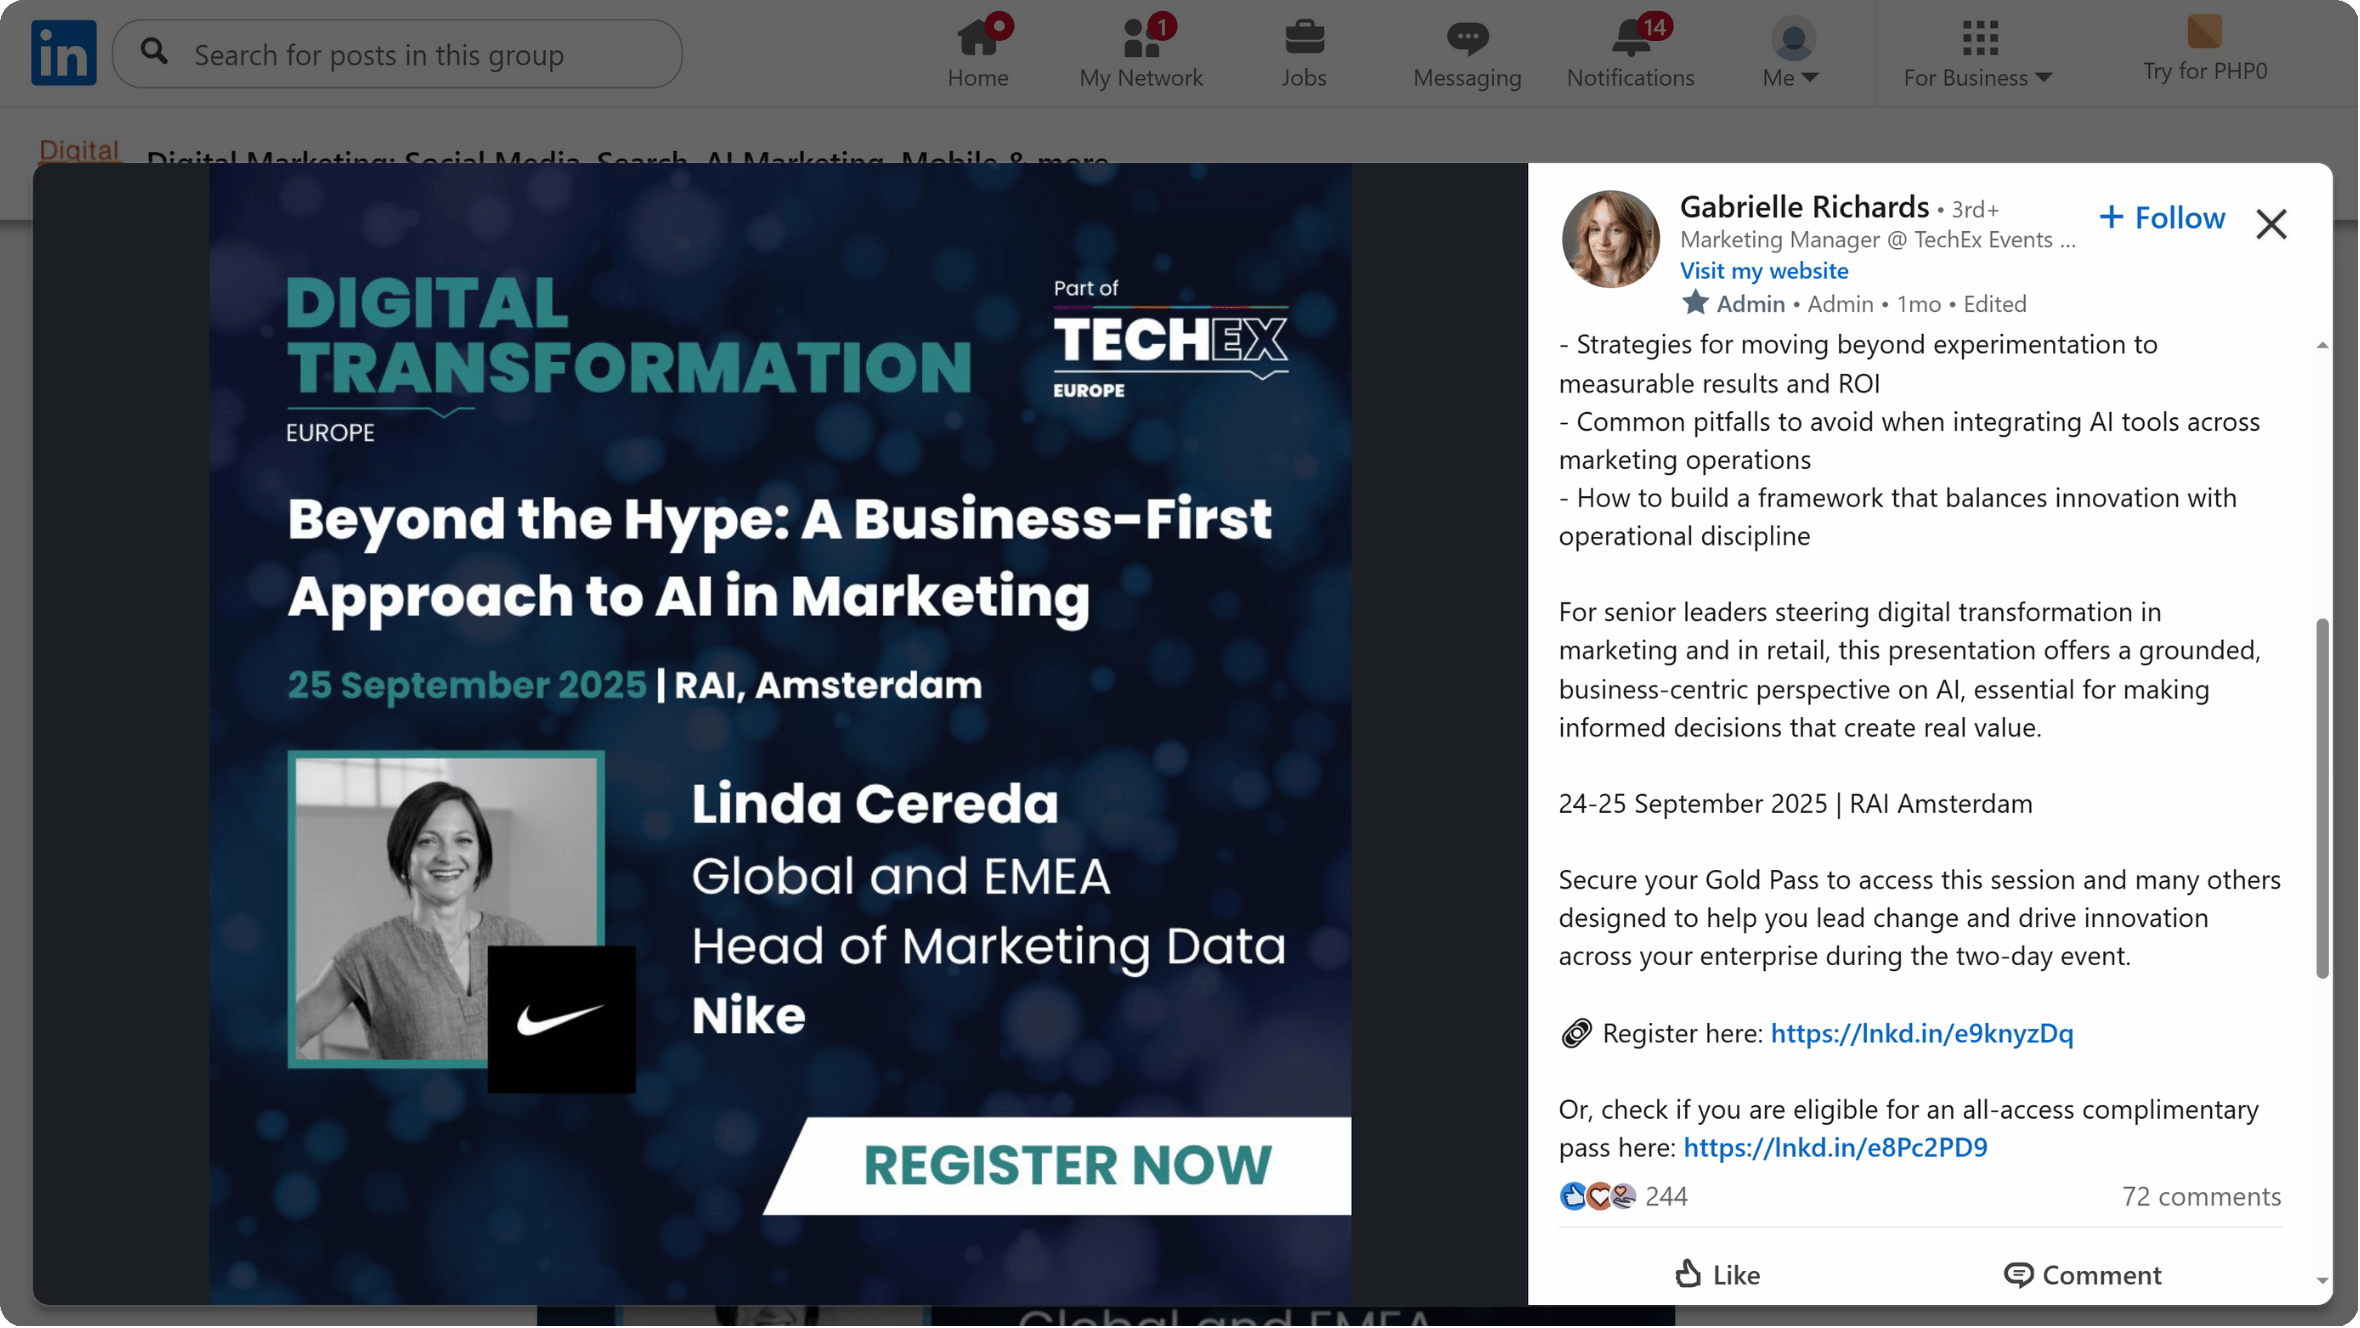The height and width of the screenshot is (1328, 2360).
Task: Open the Visit my website link
Action: click(x=1764, y=270)
